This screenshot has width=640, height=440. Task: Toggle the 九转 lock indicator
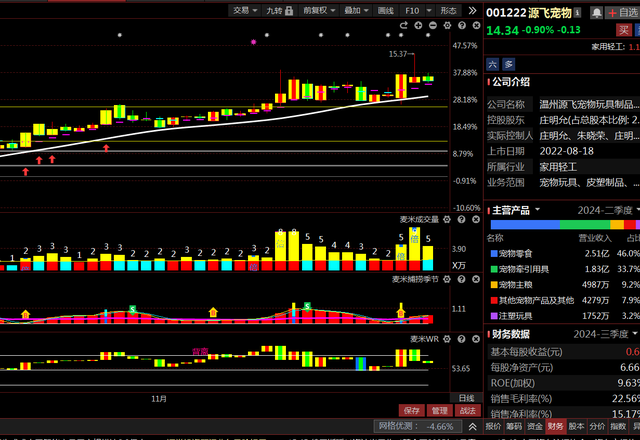click(x=273, y=10)
